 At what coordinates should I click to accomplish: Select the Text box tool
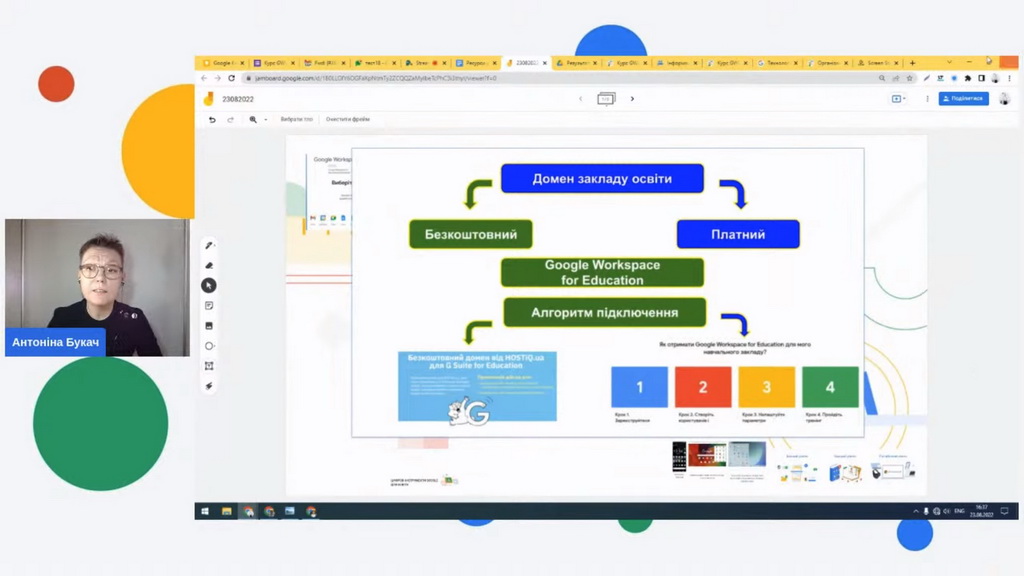click(x=209, y=366)
